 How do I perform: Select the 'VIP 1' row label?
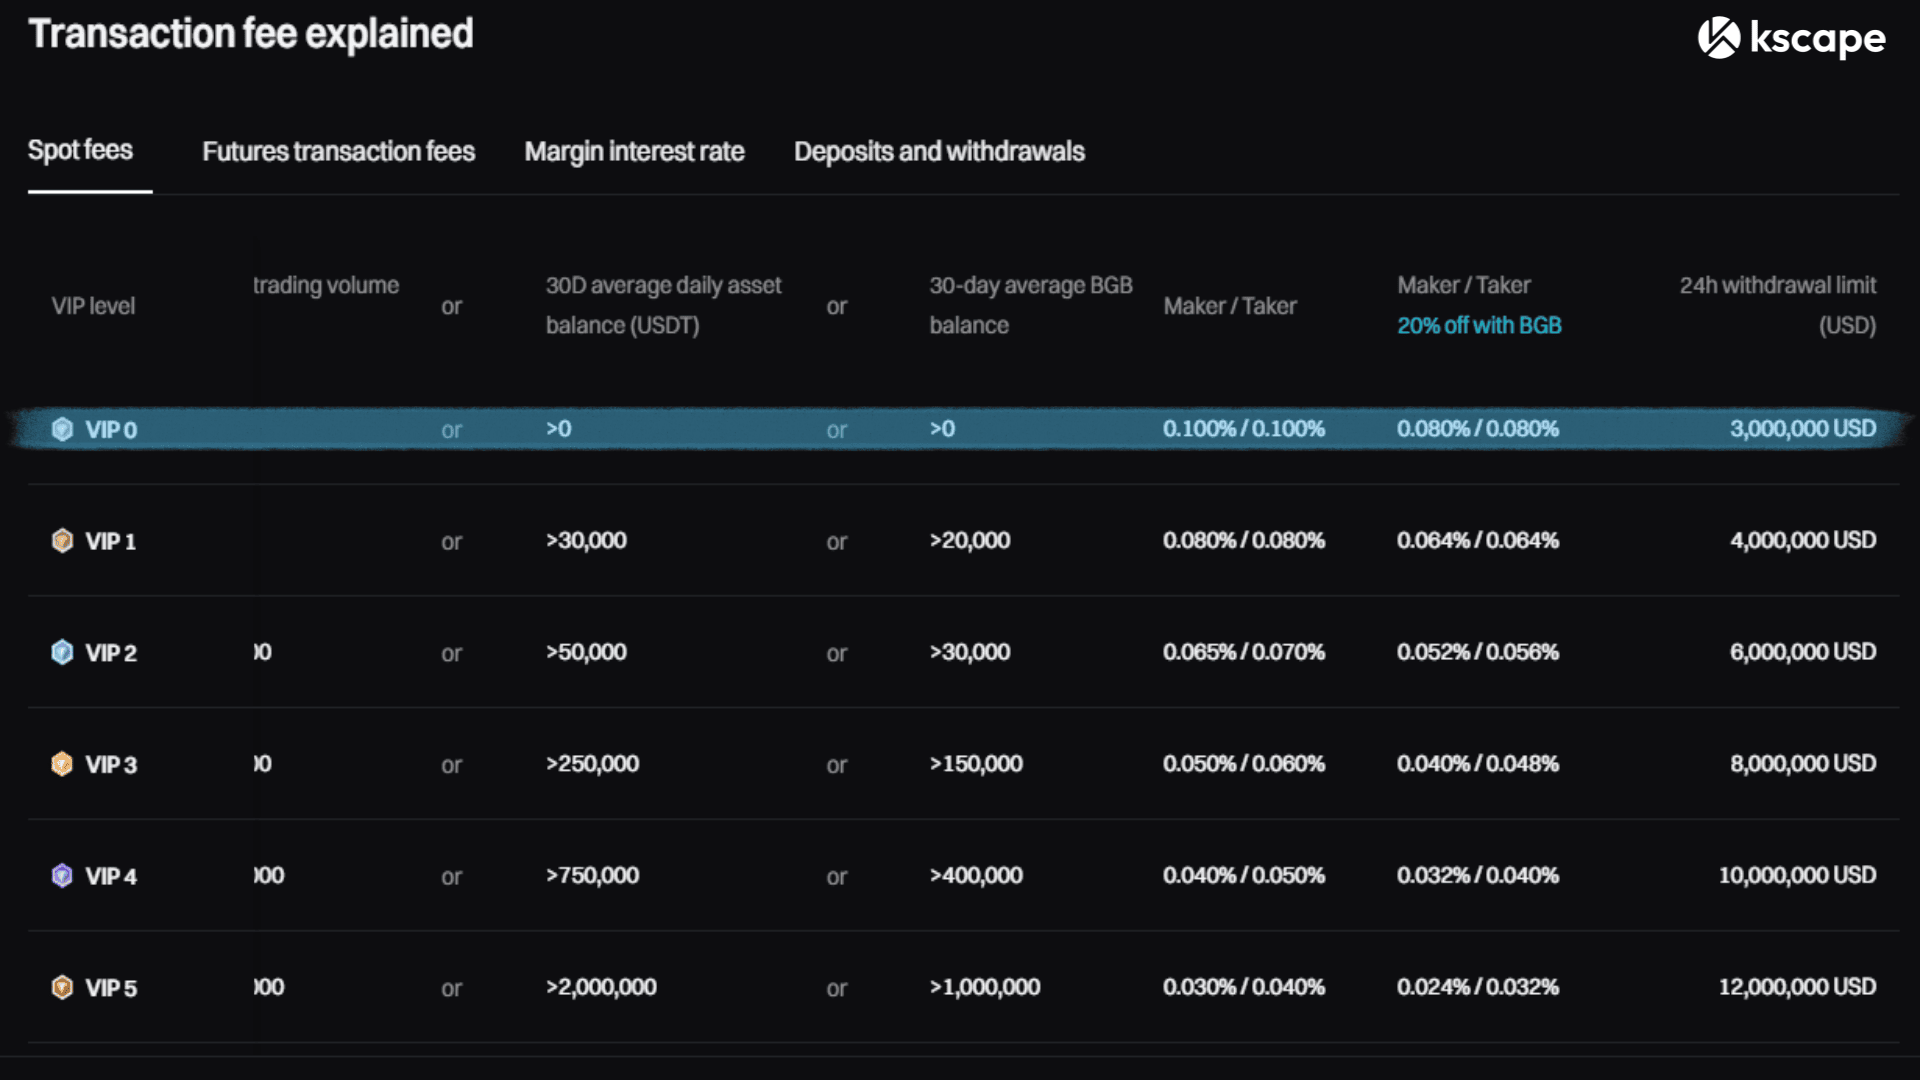(110, 541)
